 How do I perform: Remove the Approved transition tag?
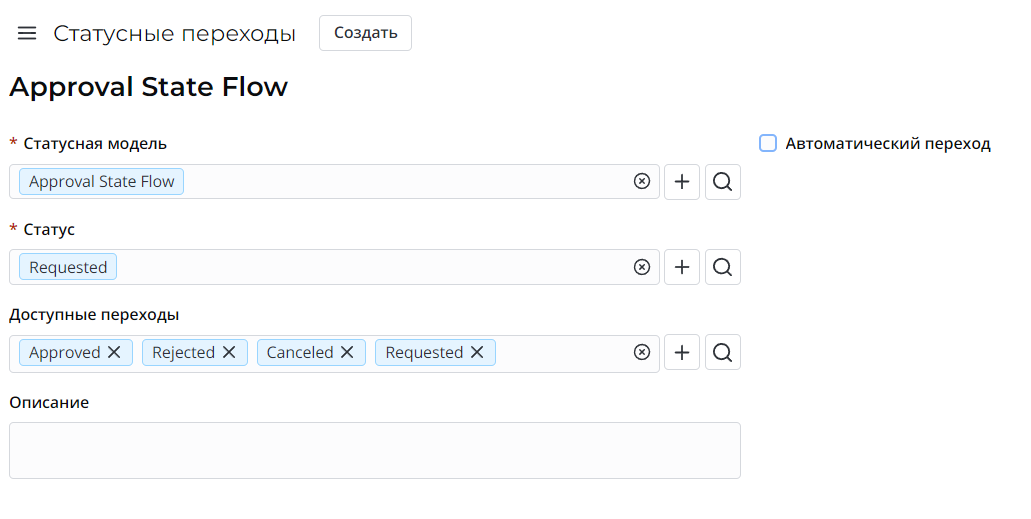[x=114, y=352]
